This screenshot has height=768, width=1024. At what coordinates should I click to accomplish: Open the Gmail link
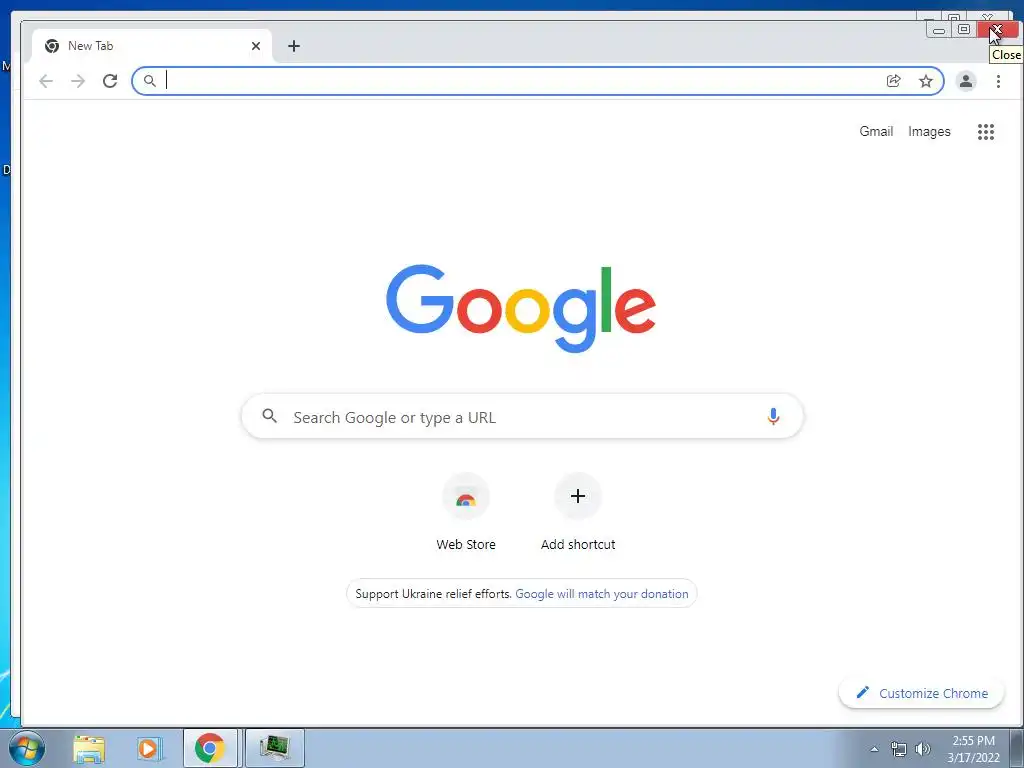(x=876, y=131)
